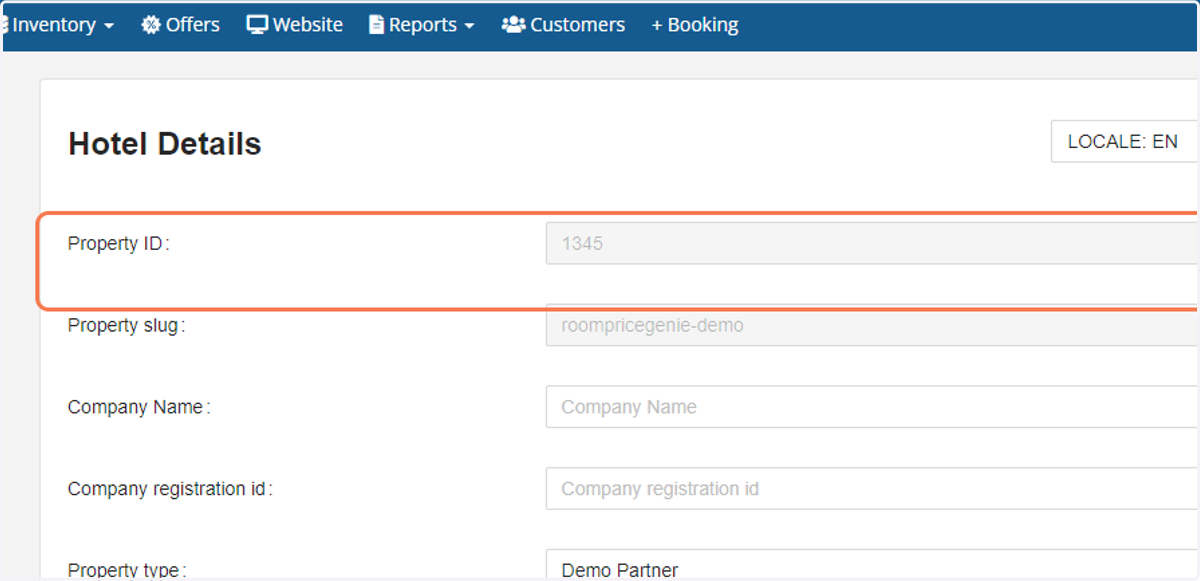This screenshot has width=1200, height=581.
Task: Click the Property ID field showing 1345
Action: click(872, 243)
